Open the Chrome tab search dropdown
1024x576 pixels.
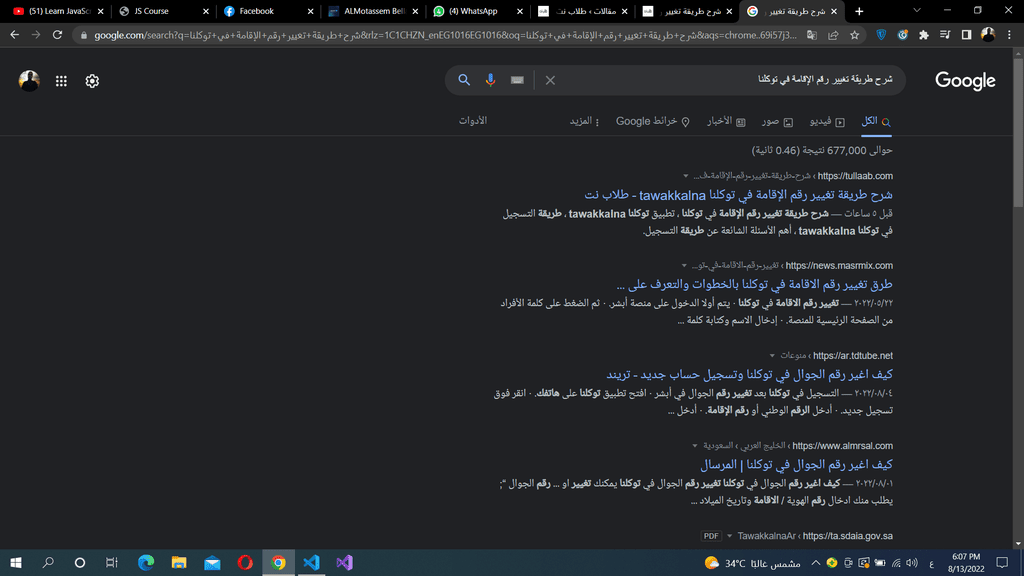point(917,11)
